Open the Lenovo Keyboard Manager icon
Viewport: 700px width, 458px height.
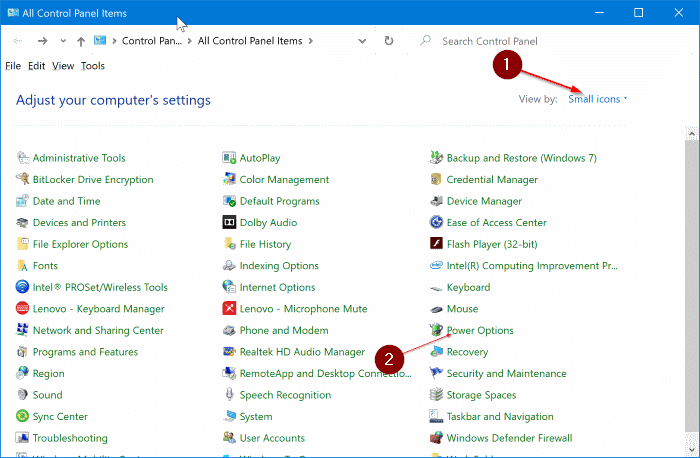(x=22, y=308)
